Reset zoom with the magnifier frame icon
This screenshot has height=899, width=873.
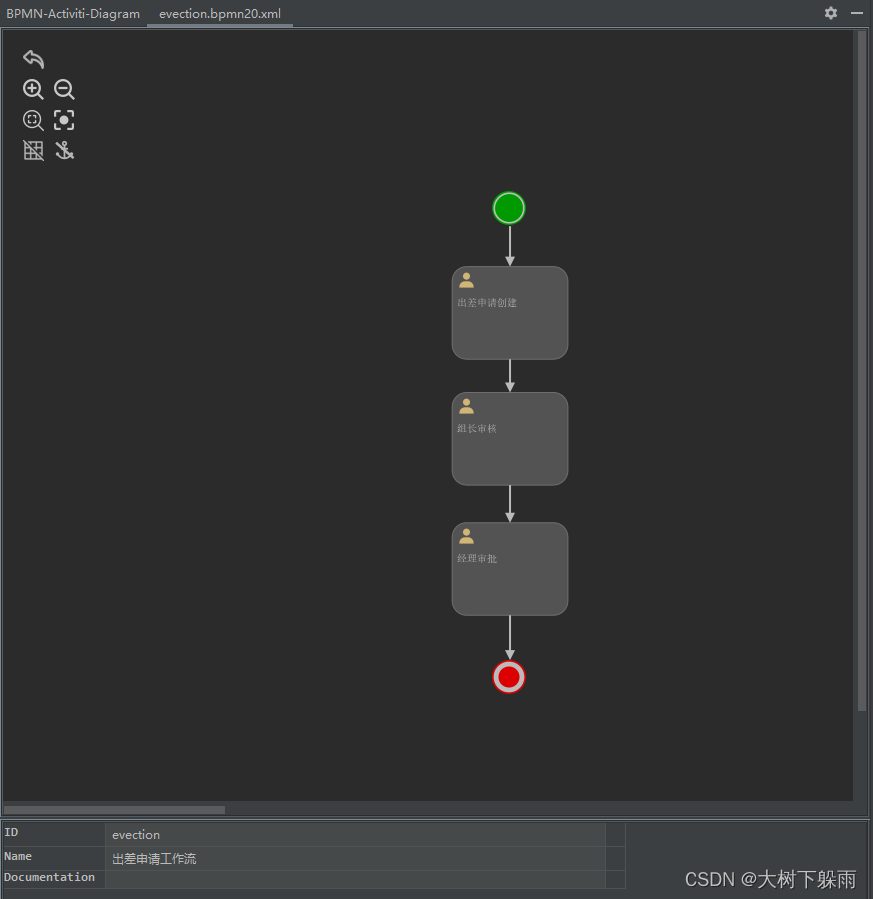(x=33, y=120)
